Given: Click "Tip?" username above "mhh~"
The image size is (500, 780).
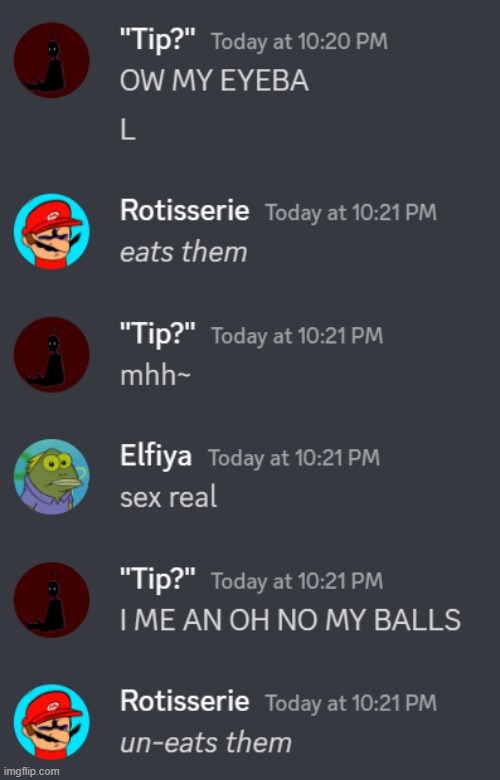Looking at the screenshot, I should point(158,333).
